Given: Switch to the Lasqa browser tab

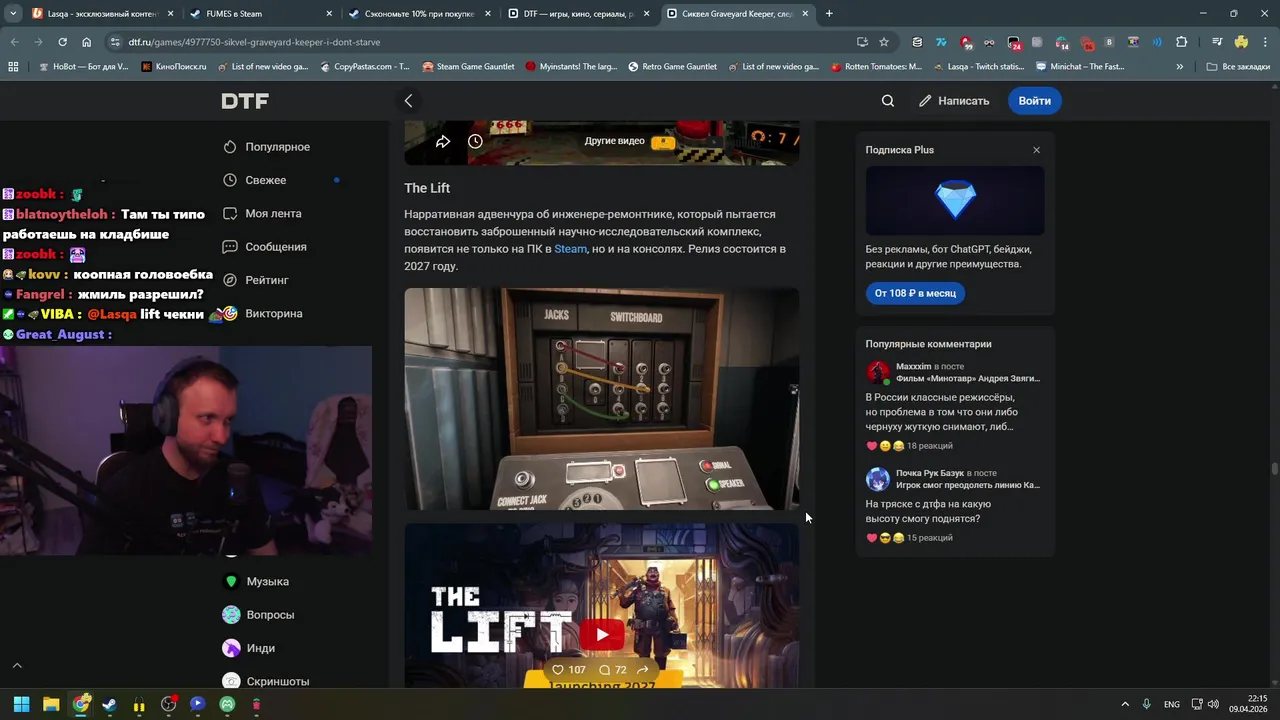Looking at the screenshot, I should (x=103, y=14).
